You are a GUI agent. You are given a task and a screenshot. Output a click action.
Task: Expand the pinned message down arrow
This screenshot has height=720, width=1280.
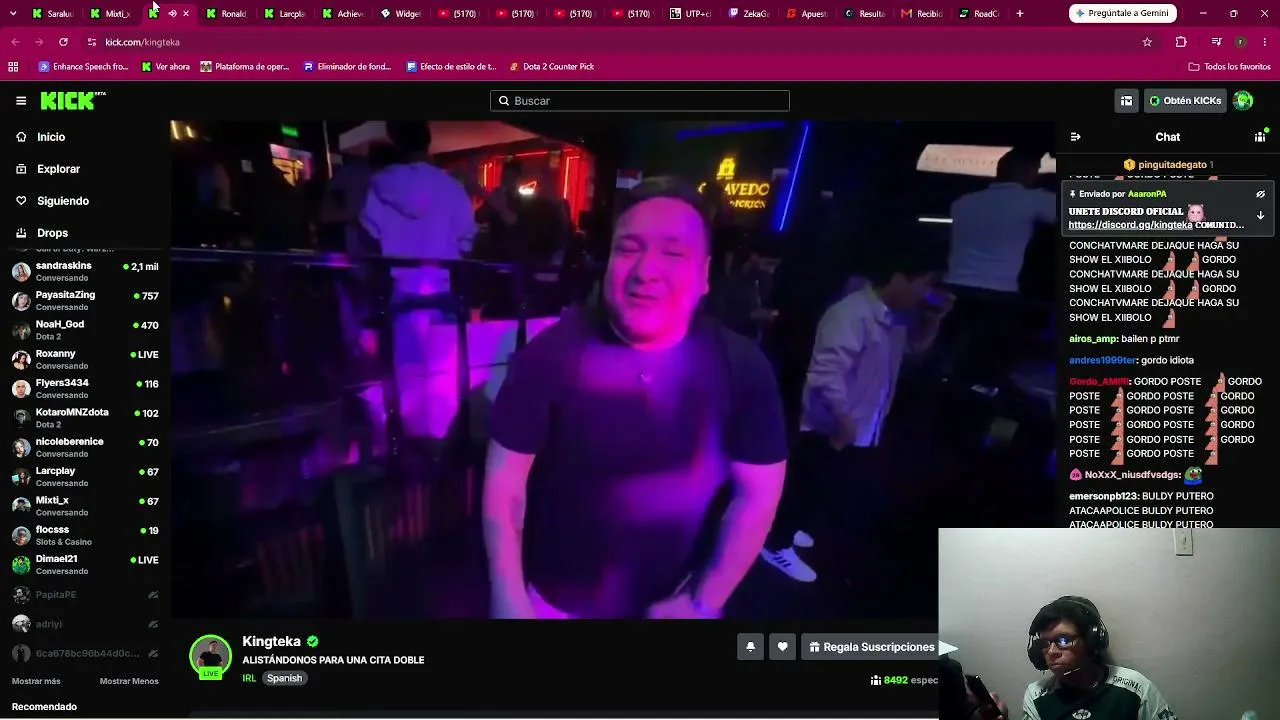pos(1260,215)
